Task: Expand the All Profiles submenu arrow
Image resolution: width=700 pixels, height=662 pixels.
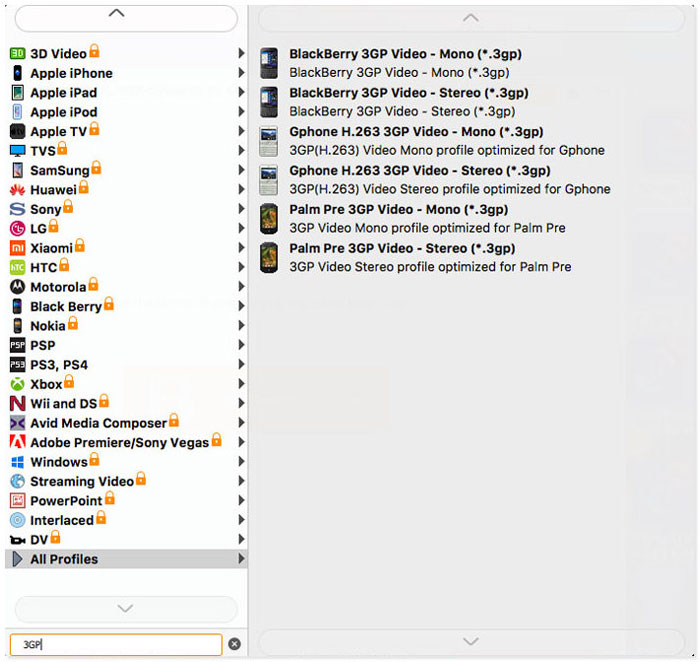Action: 242,559
